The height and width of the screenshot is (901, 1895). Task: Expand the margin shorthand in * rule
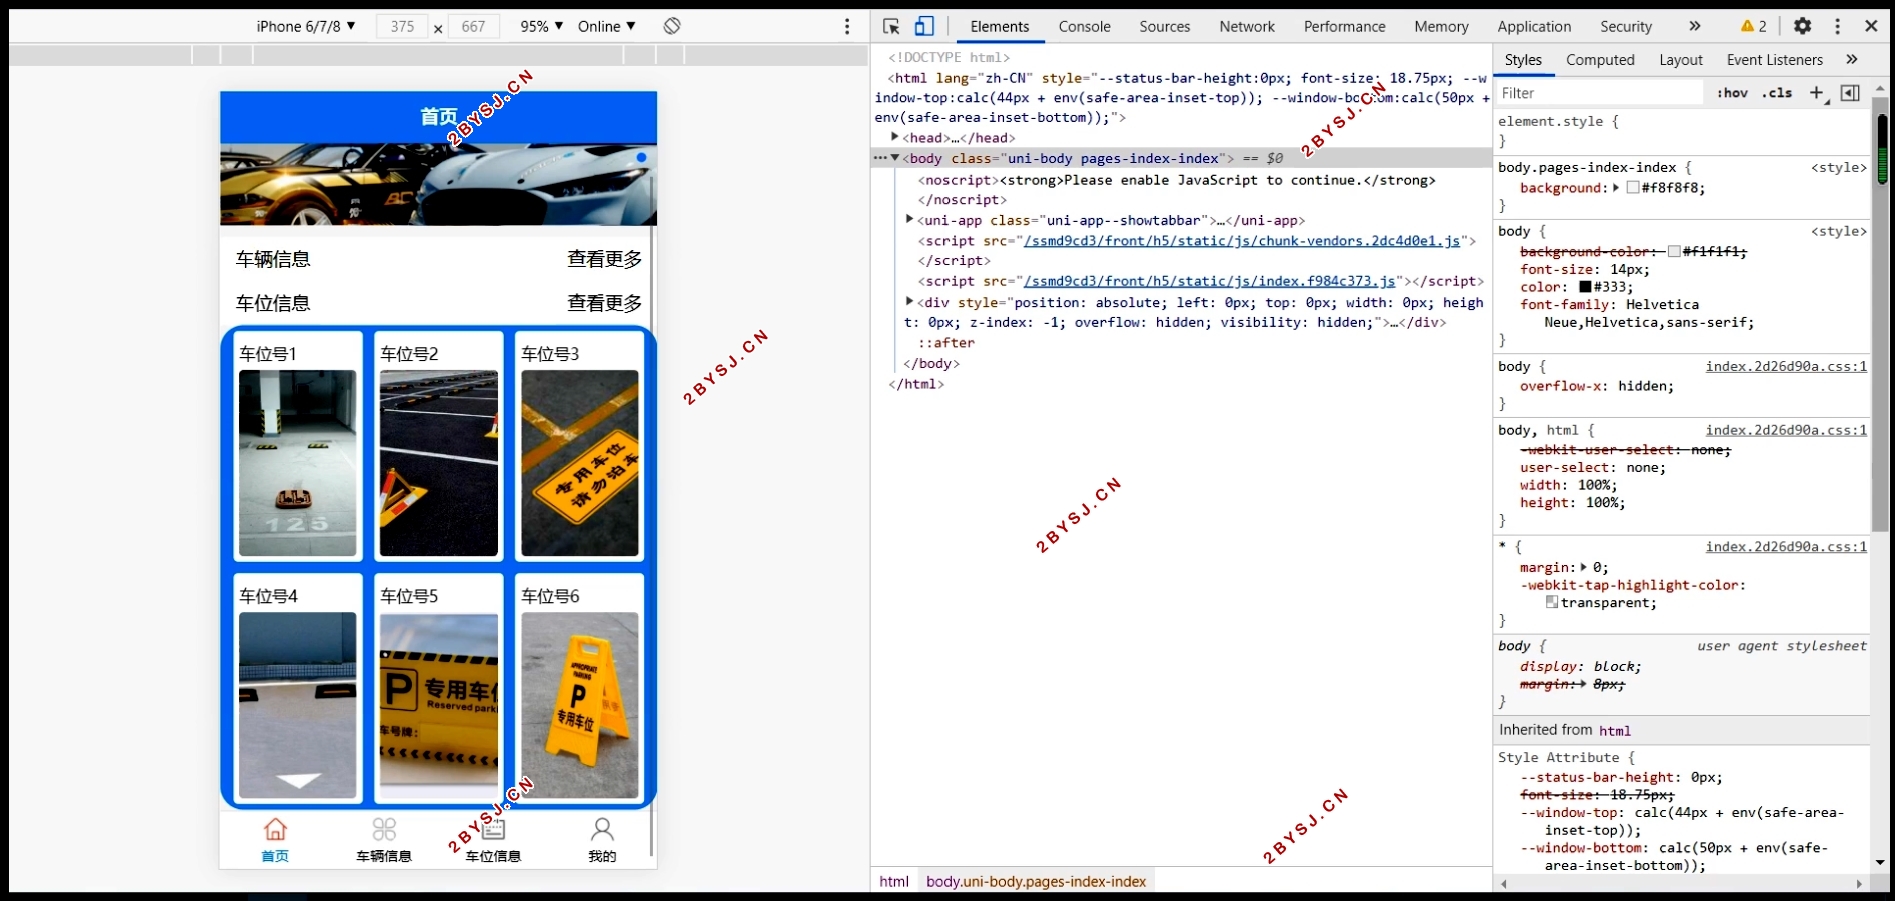point(1584,567)
